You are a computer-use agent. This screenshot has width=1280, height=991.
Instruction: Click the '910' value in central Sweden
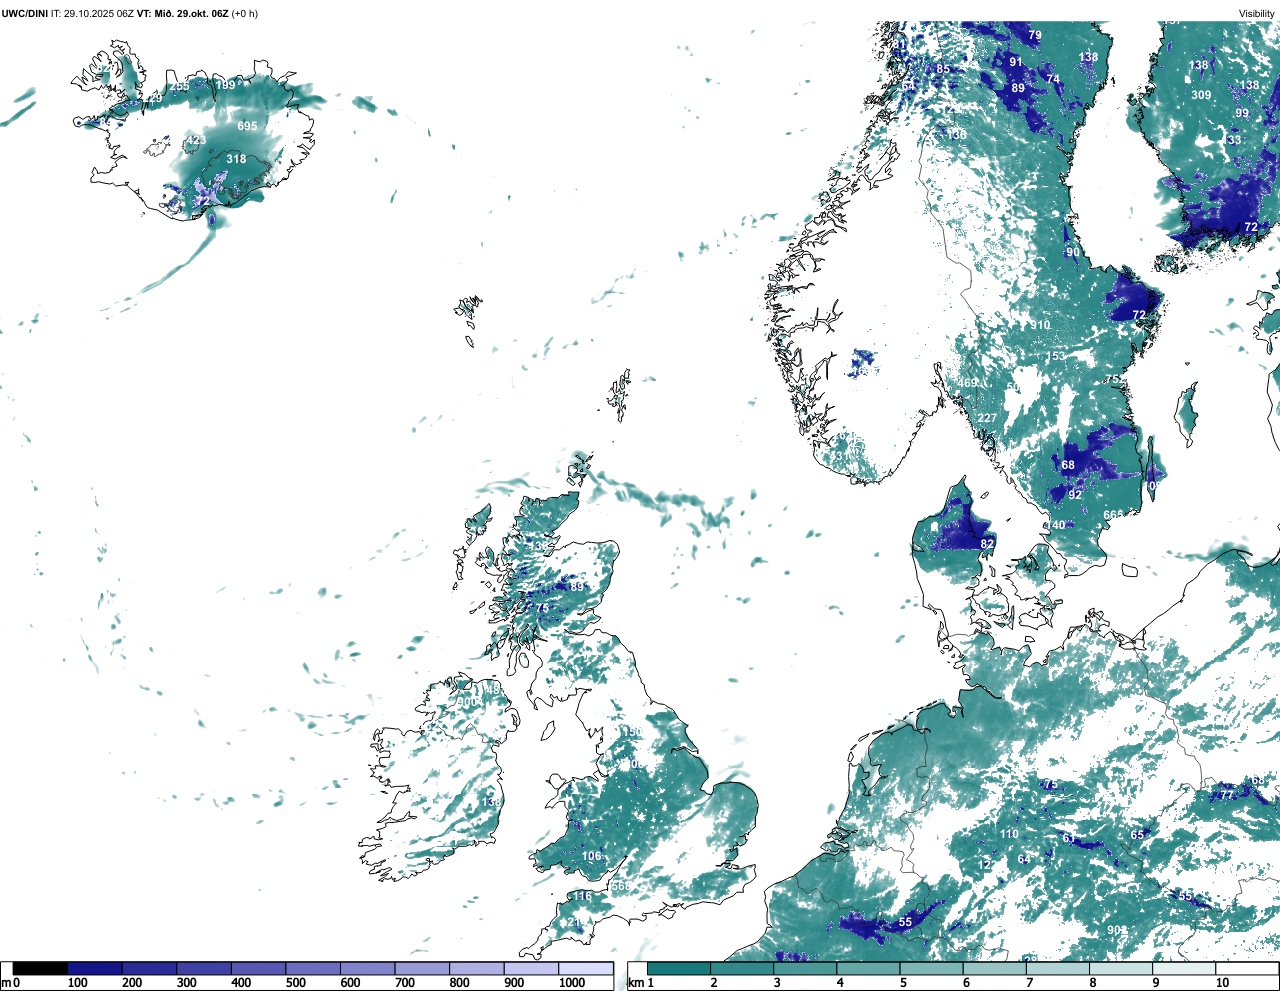[x=1041, y=325]
